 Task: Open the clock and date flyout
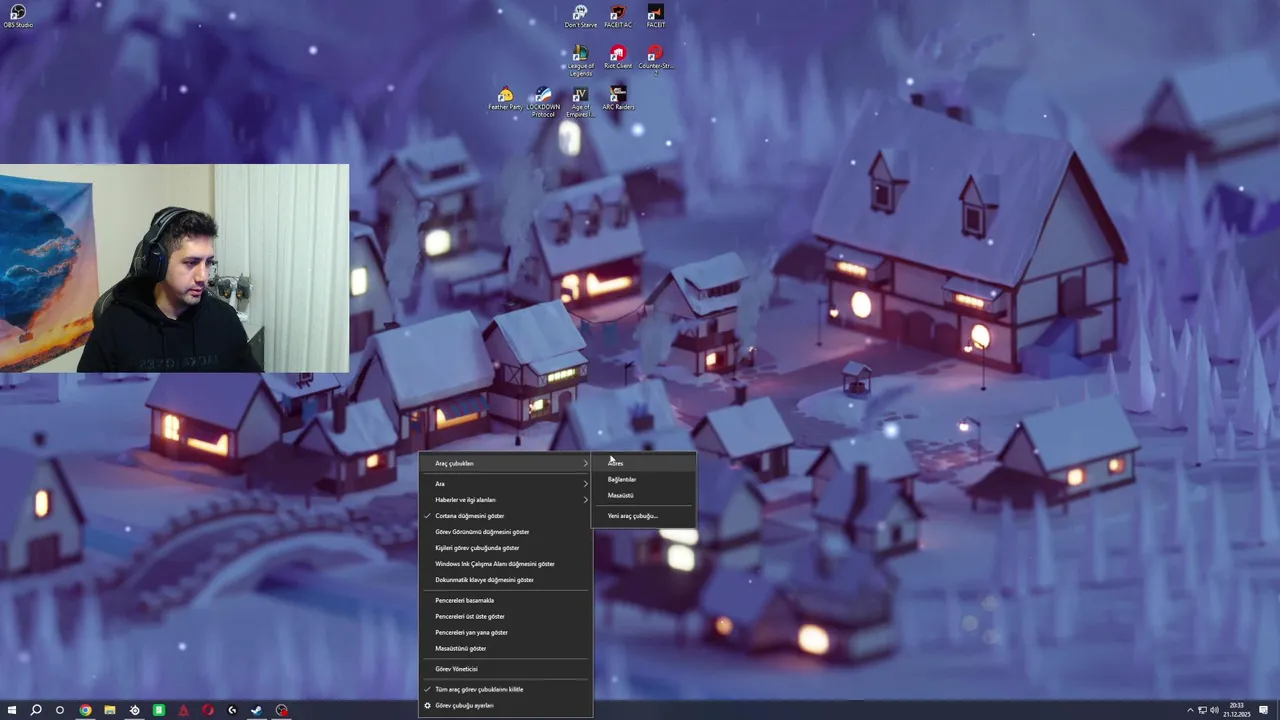tap(1237, 710)
